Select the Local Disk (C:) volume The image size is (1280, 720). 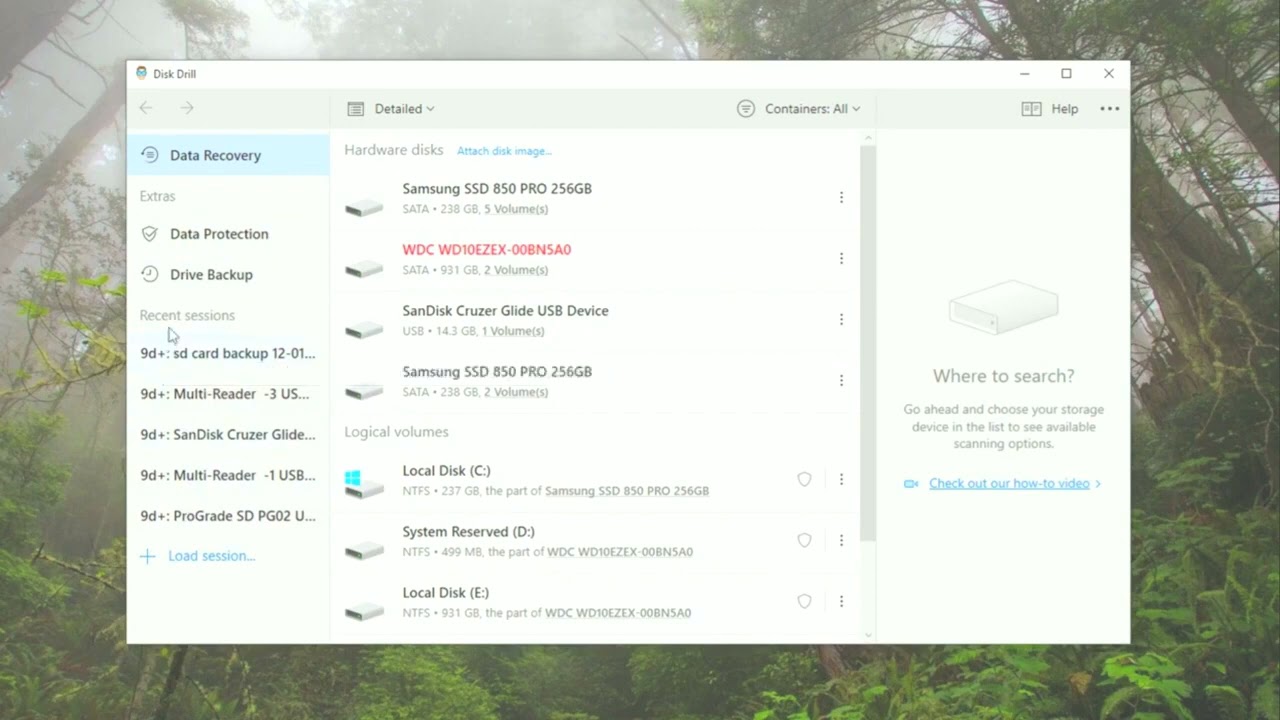click(x=594, y=480)
